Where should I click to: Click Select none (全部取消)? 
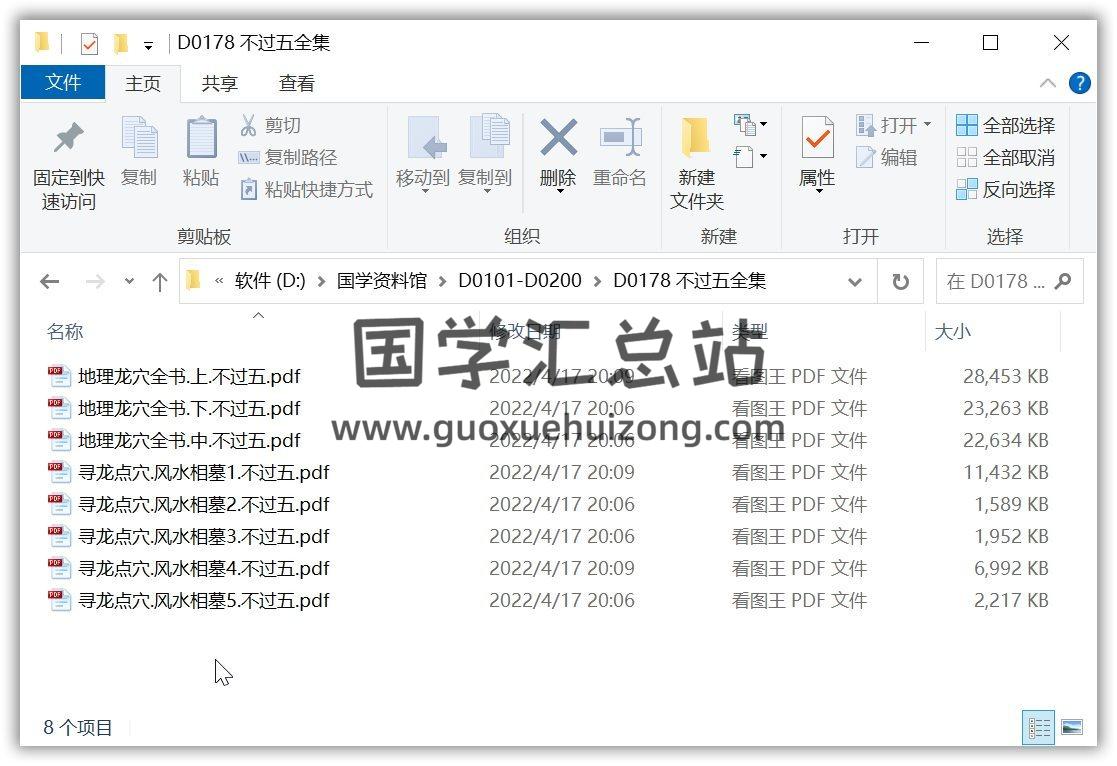1005,157
